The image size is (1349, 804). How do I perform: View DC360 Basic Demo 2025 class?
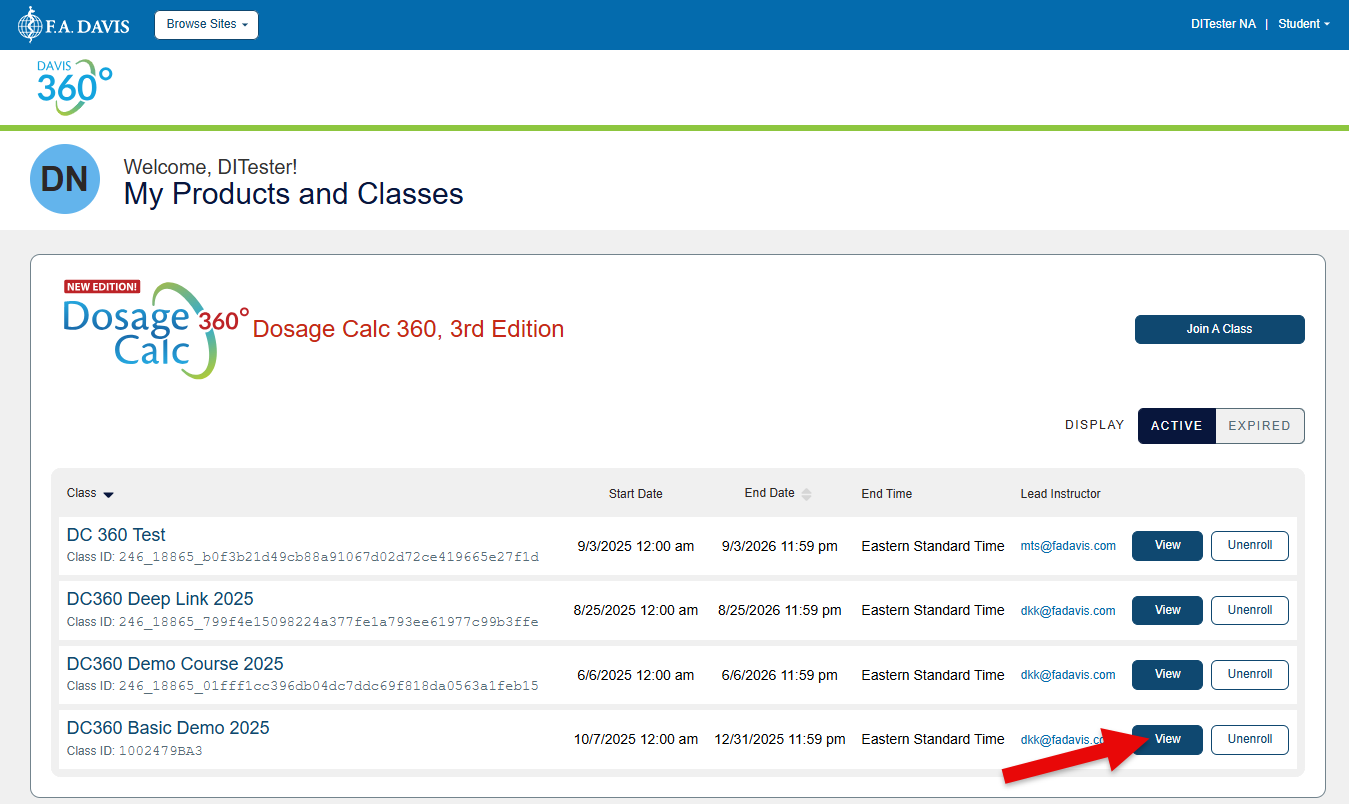(1167, 740)
